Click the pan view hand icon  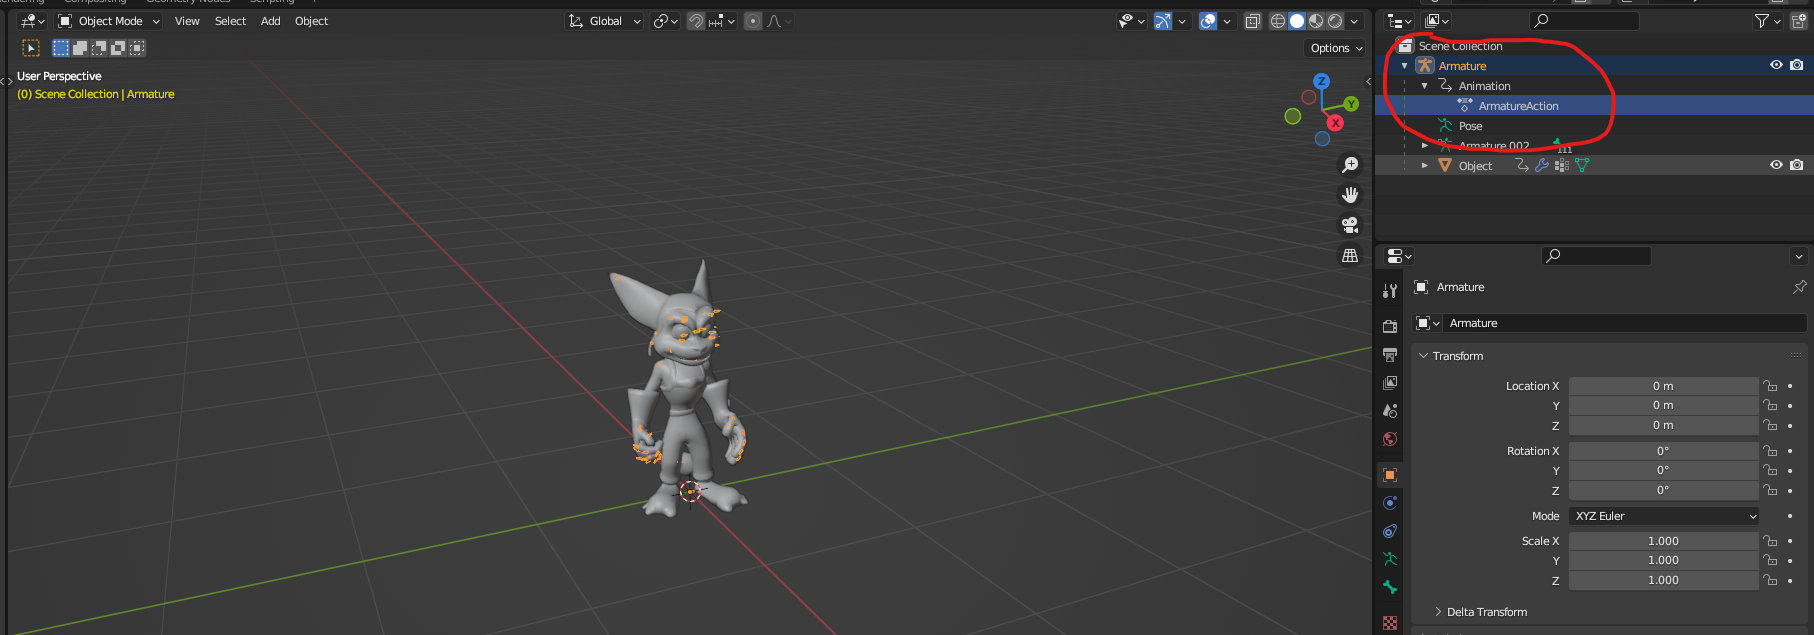(x=1350, y=195)
